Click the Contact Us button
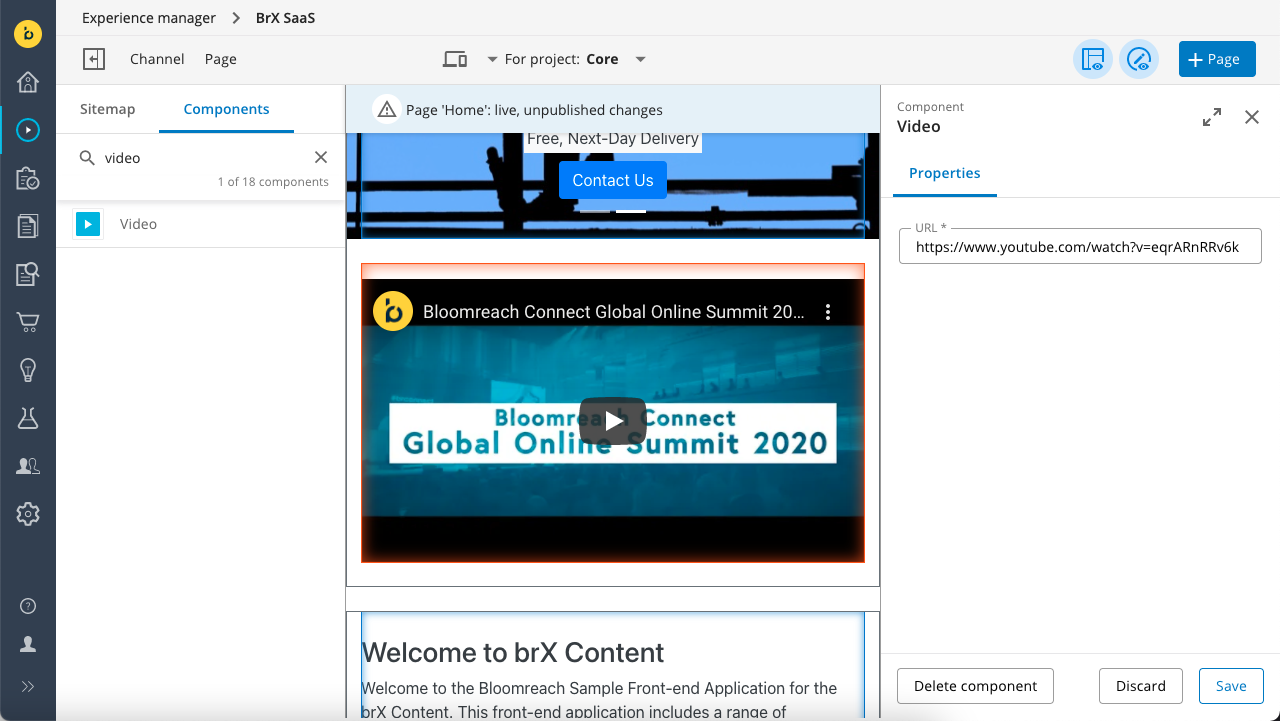1280x721 pixels. [x=613, y=180]
